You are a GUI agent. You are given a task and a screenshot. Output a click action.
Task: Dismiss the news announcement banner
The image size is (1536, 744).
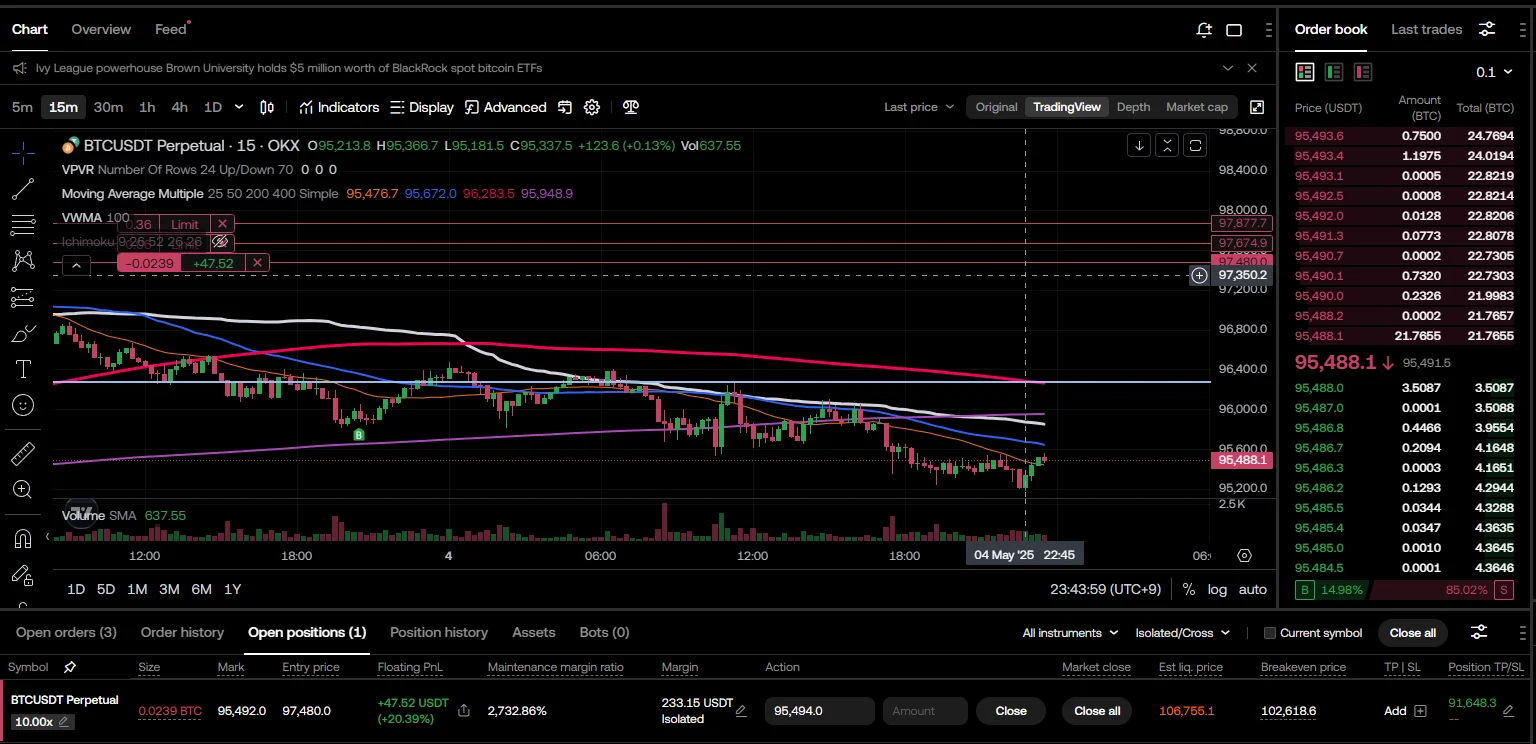[1252, 68]
